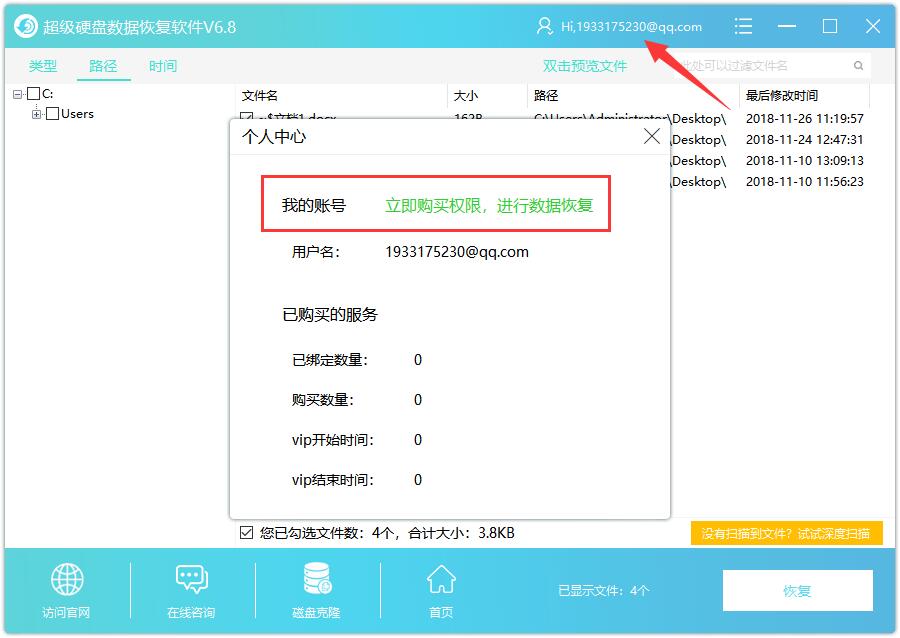Switch to the 类型 tab
The width and height of the screenshot is (900, 638).
(x=43, y=66)
